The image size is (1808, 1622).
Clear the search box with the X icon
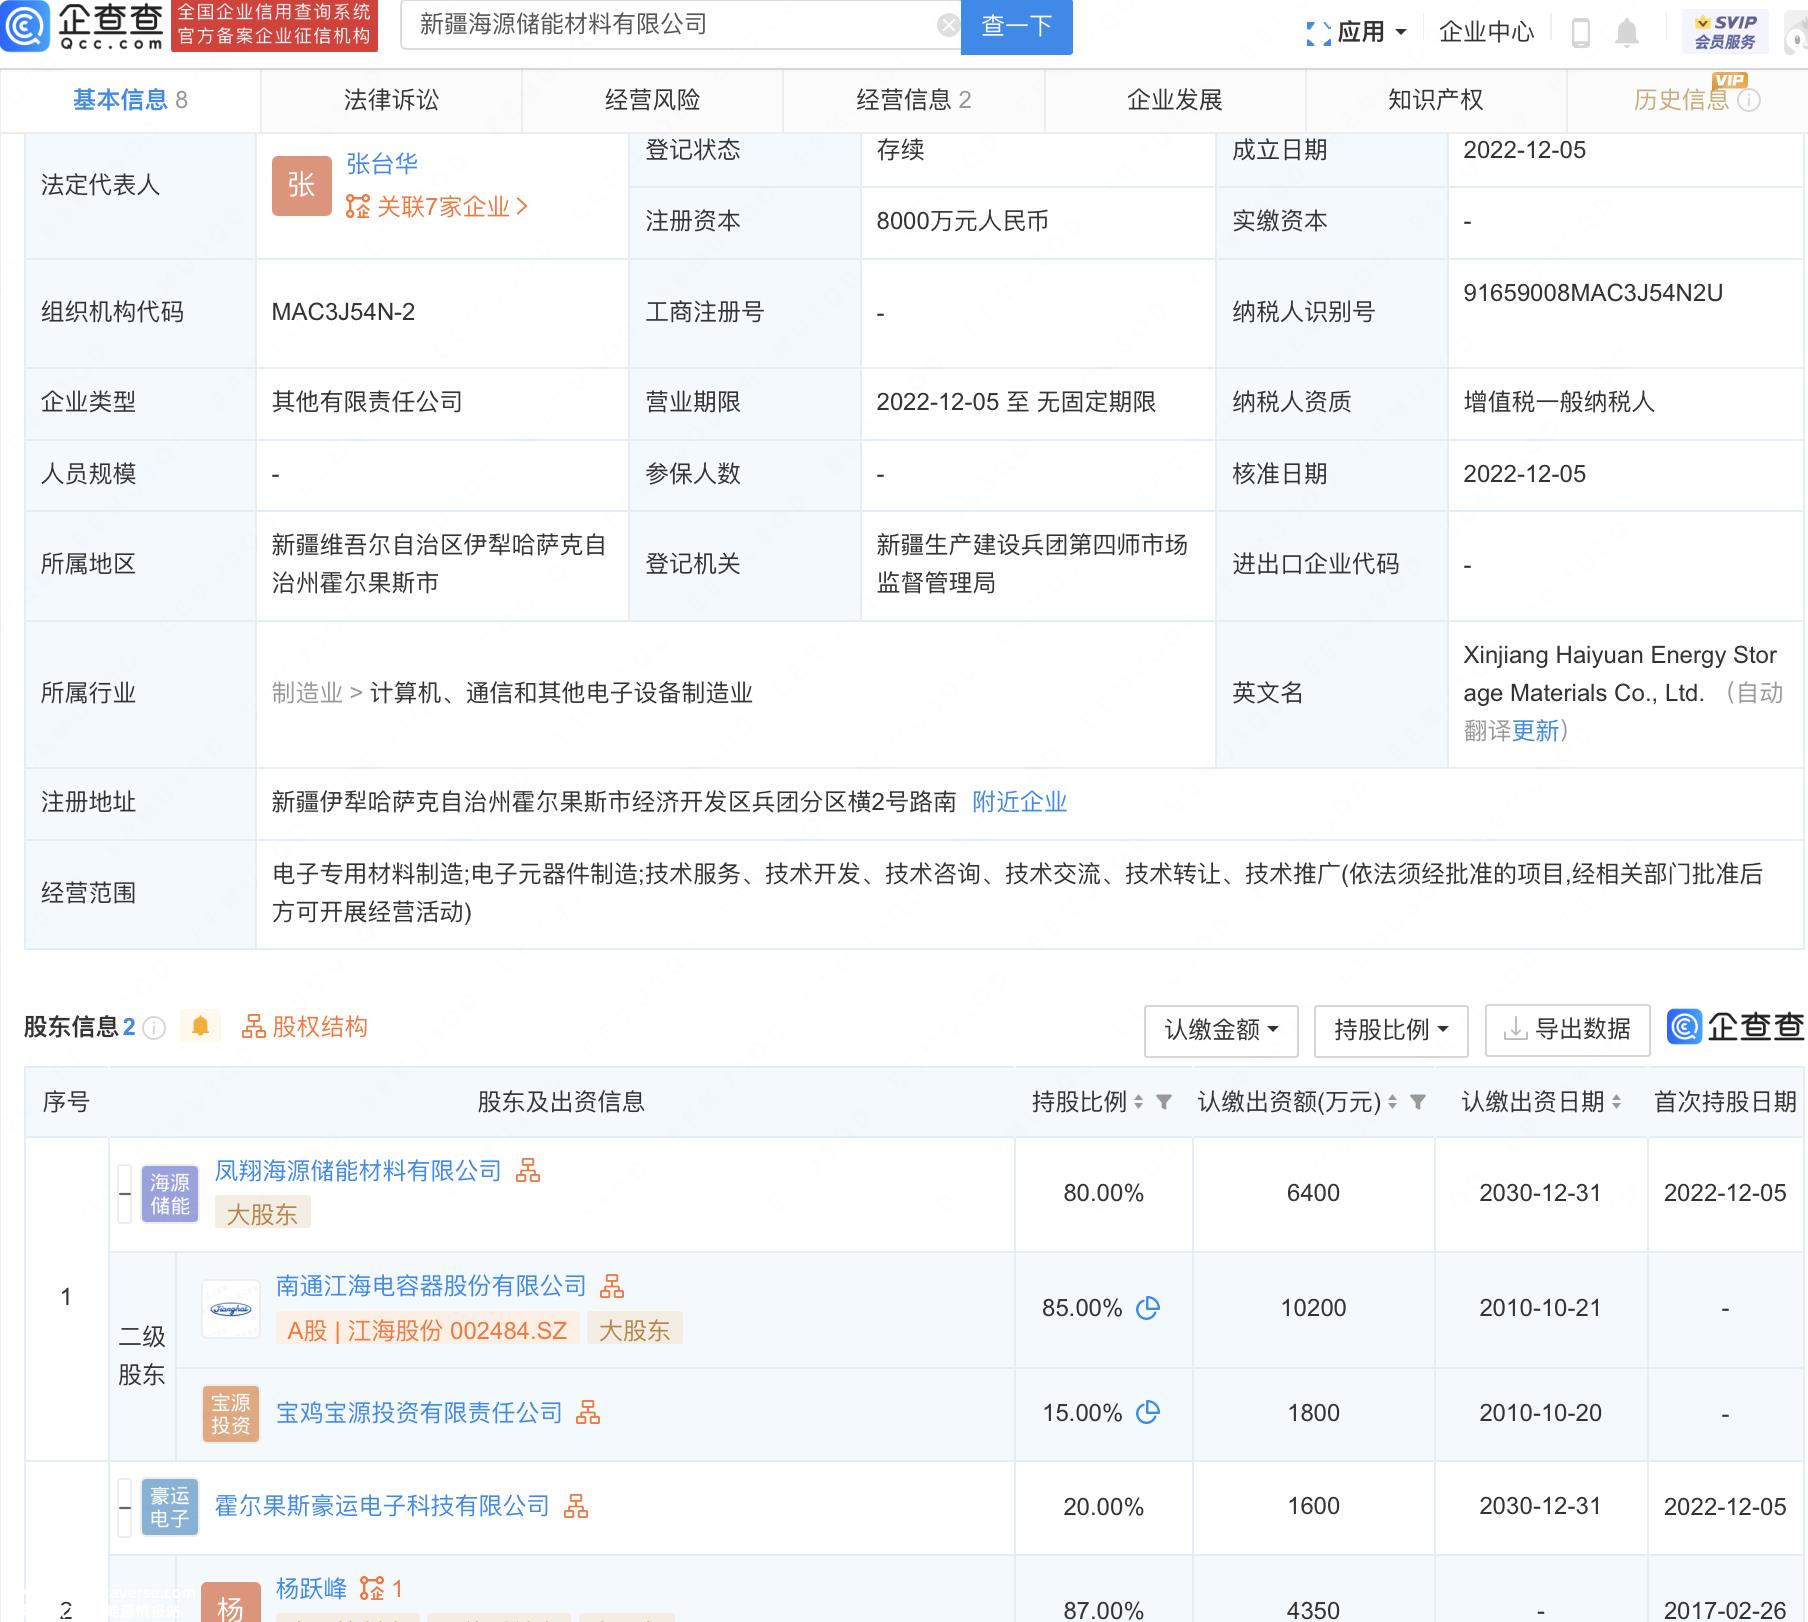(x=948, y=26)
